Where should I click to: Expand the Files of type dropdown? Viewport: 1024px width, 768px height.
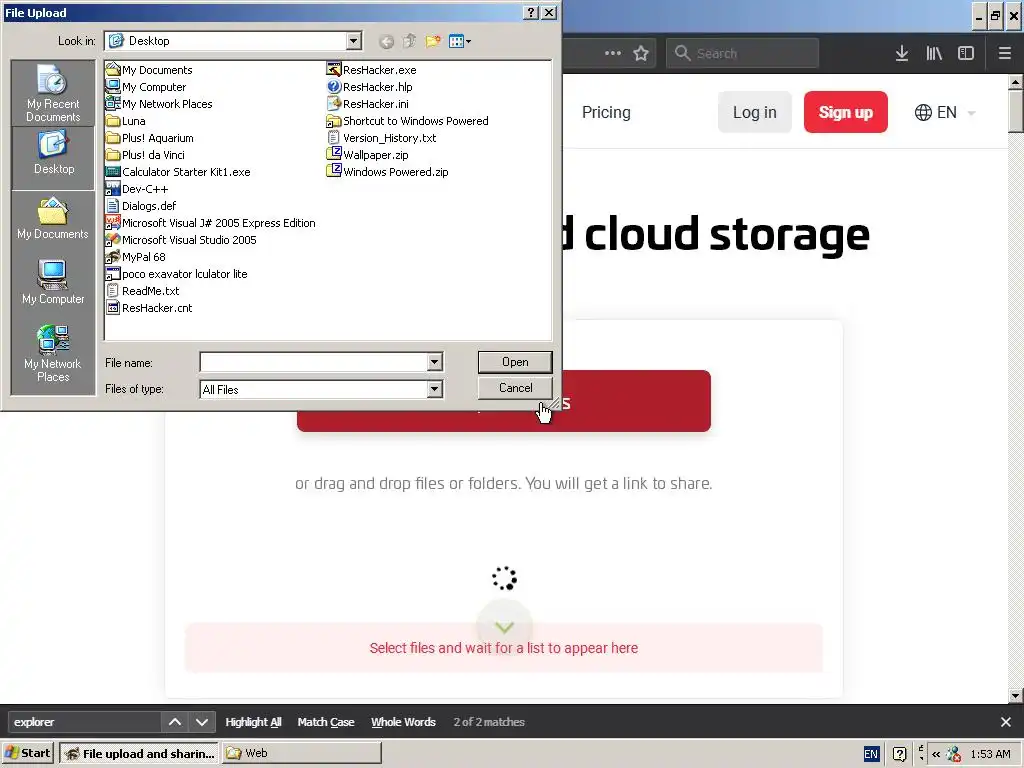click(x=434, y=389)
